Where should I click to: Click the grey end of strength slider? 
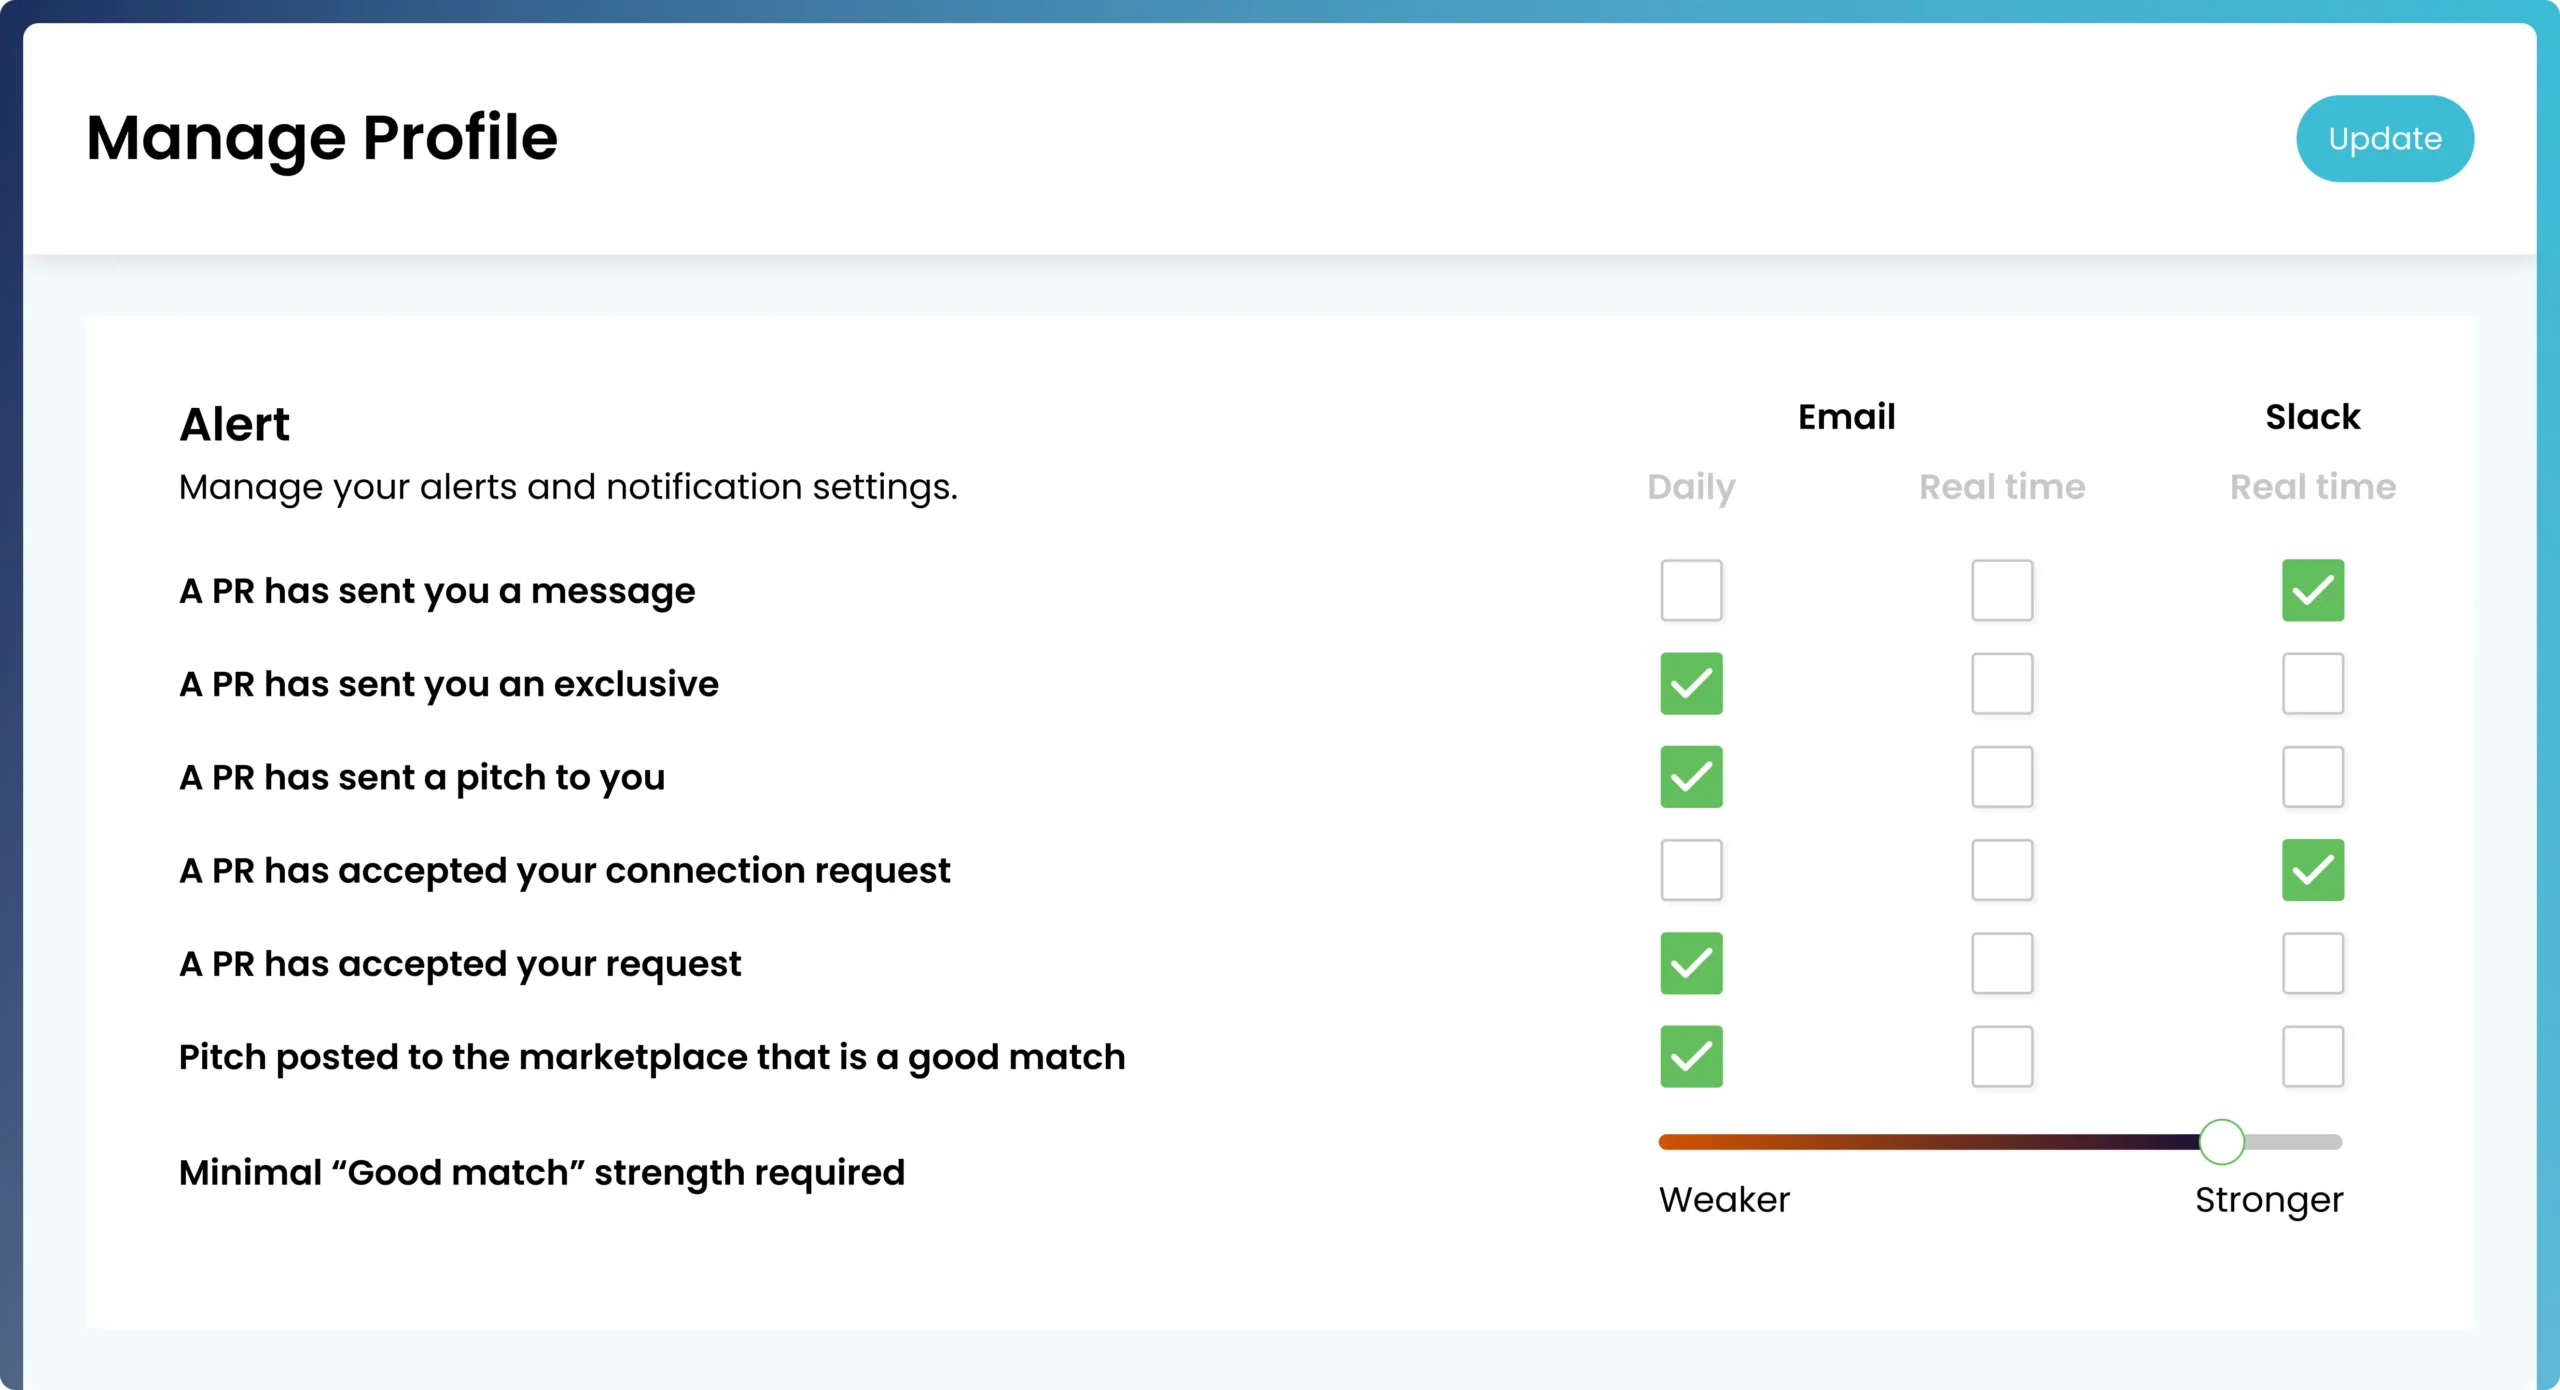click(x=2300, y=1141)
